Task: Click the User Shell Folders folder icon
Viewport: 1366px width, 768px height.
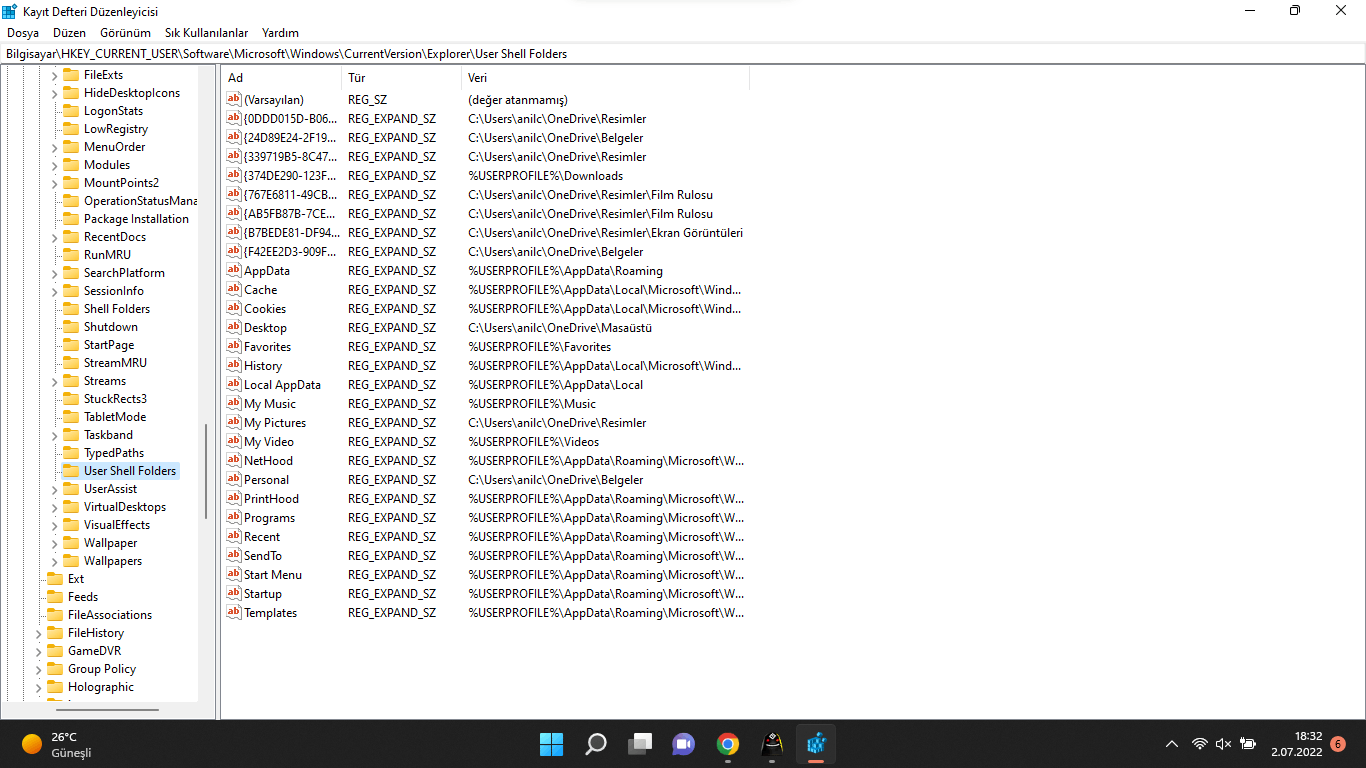Action: [x=71, y=471]
